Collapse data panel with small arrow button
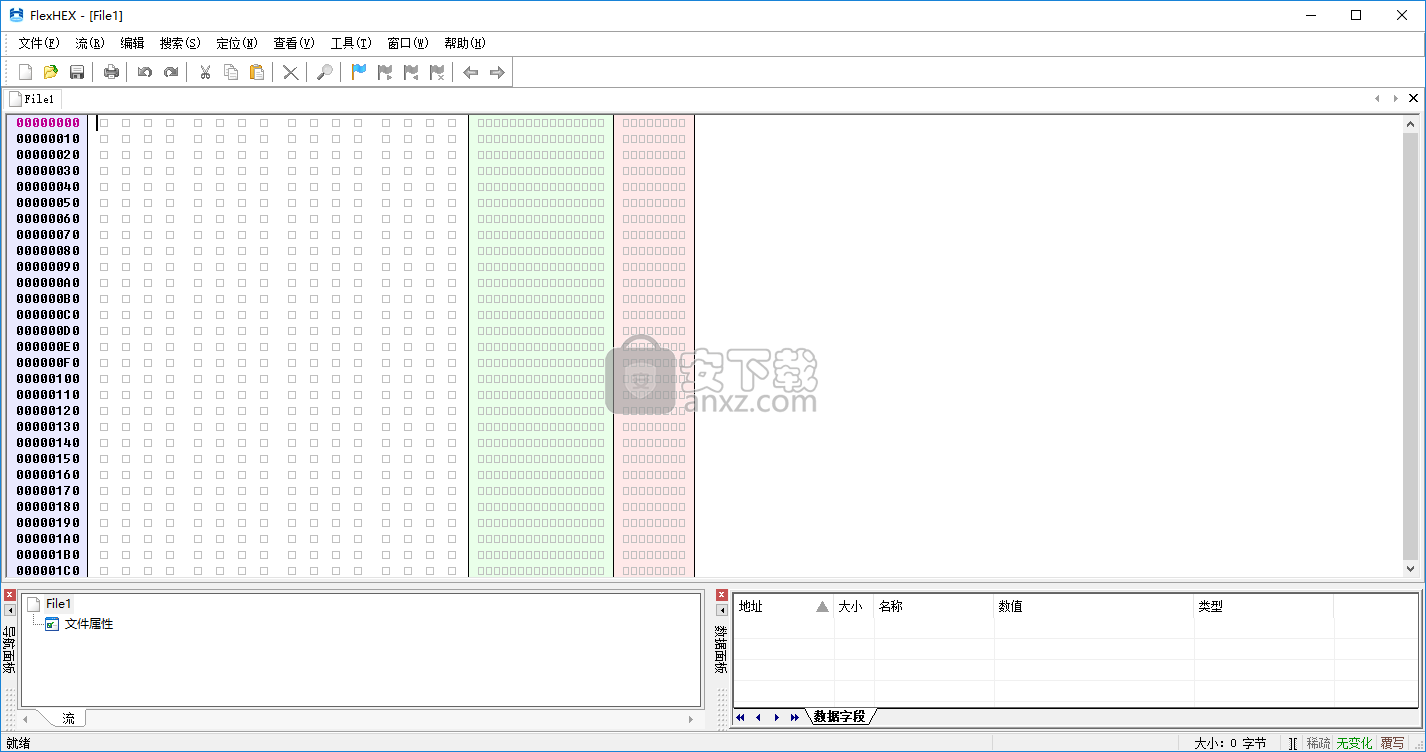1426x752 pixels. [722, 610]
